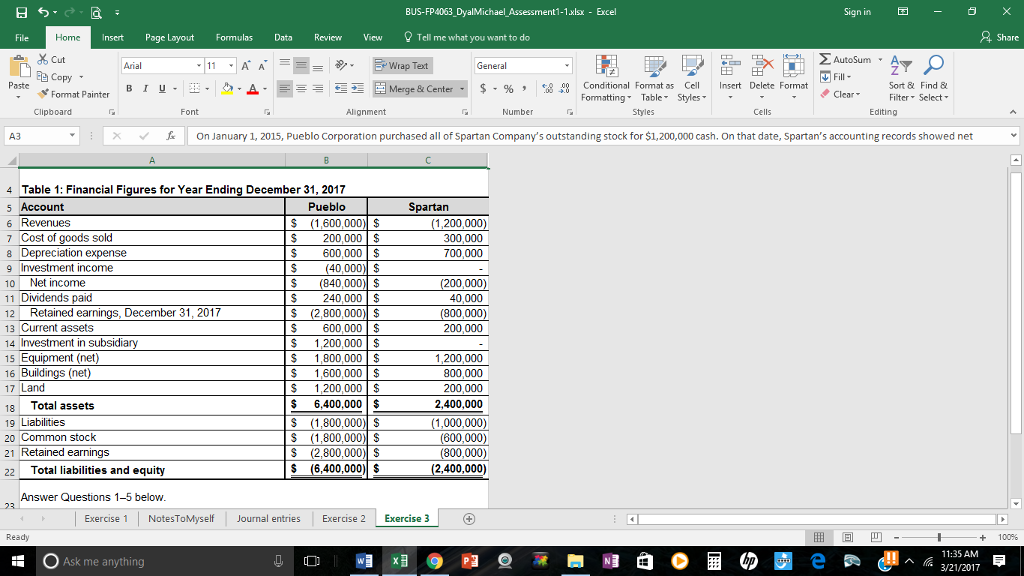Activate Format Painter
Image resolution: width=1024 pixels, height=576 pixels.
tap(73, 94)
